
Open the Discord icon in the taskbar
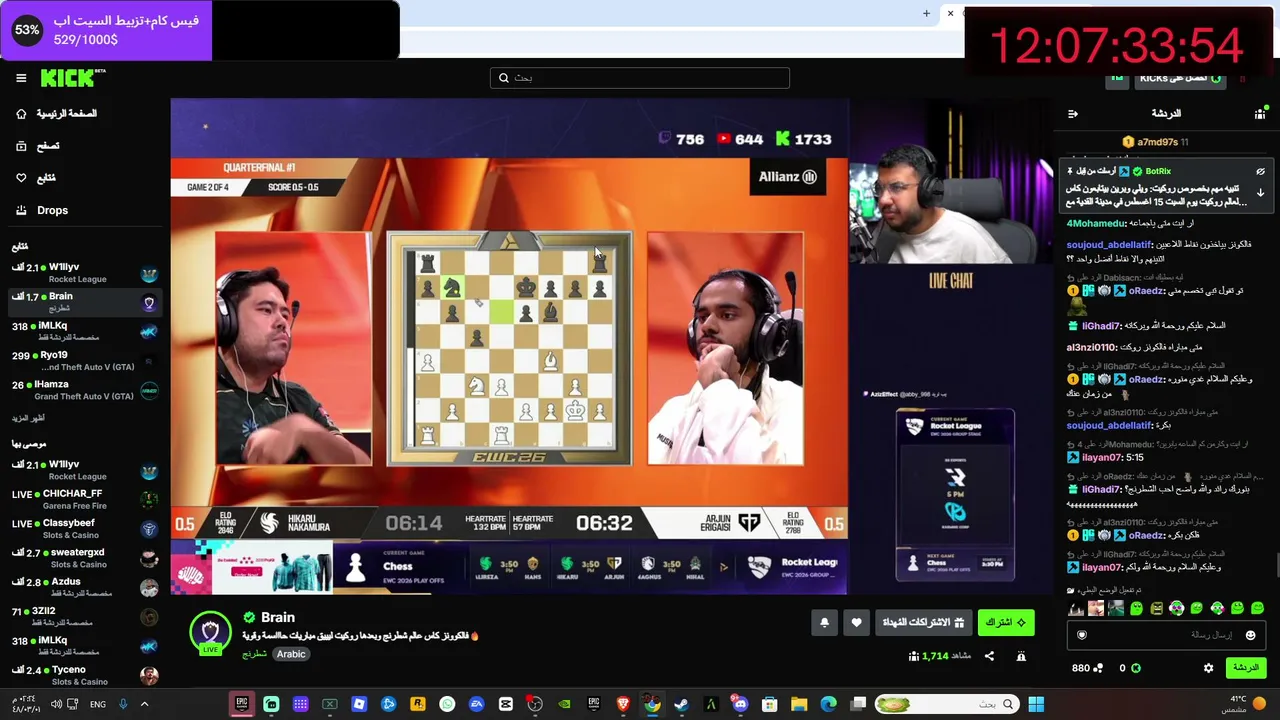[x=740, y=704]
